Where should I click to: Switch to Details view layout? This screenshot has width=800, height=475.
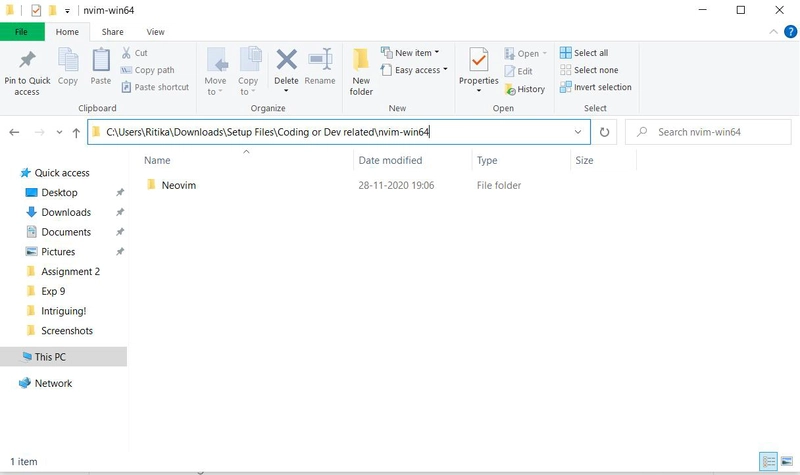tap(768, 462)
